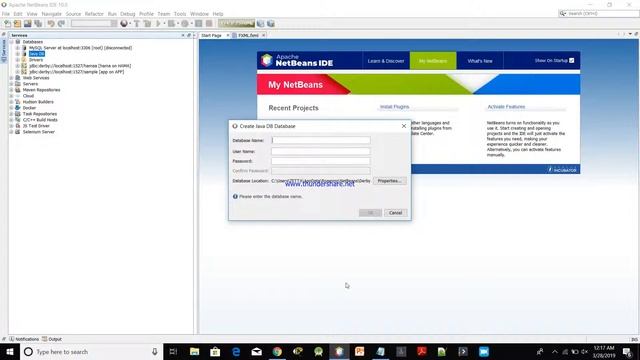Select the Learn & Discover tab
Viewport: 640px width, 360px height.
point(386,61)
